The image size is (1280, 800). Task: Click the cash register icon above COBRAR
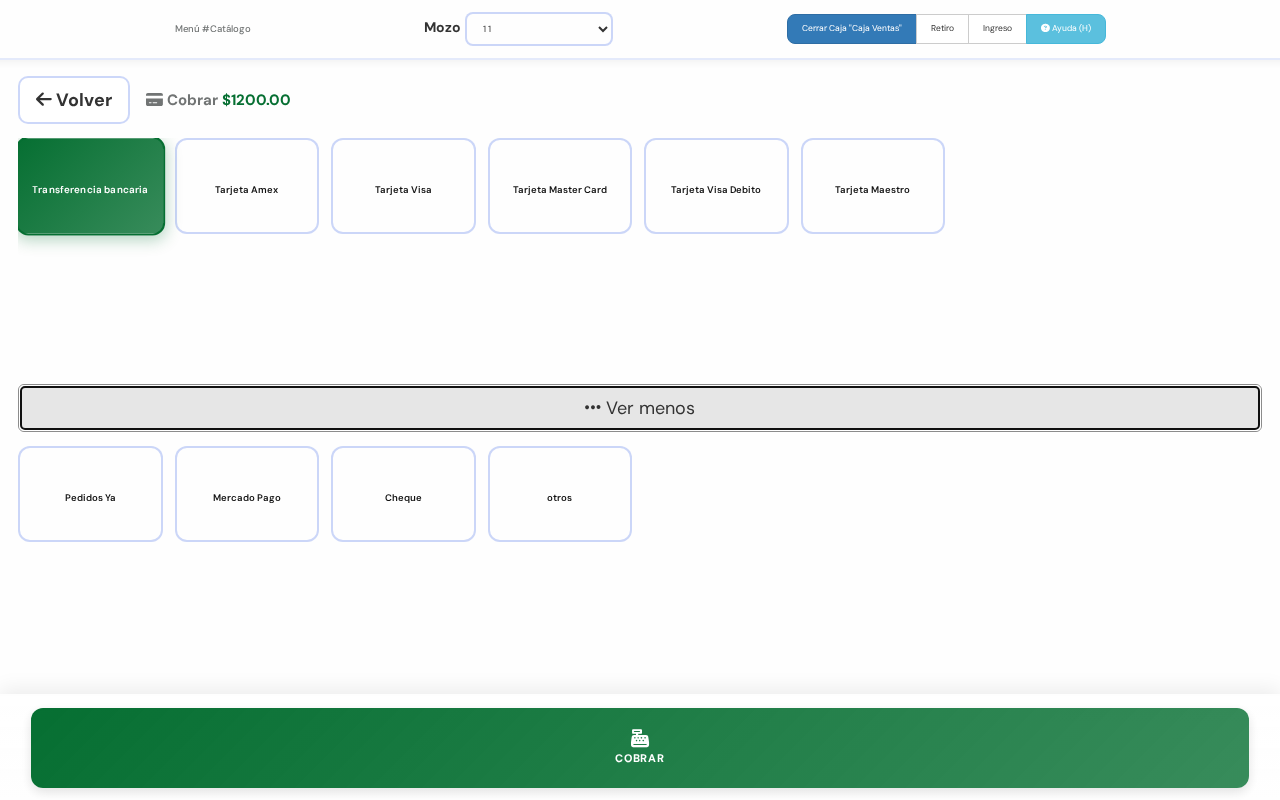point(640,738)
